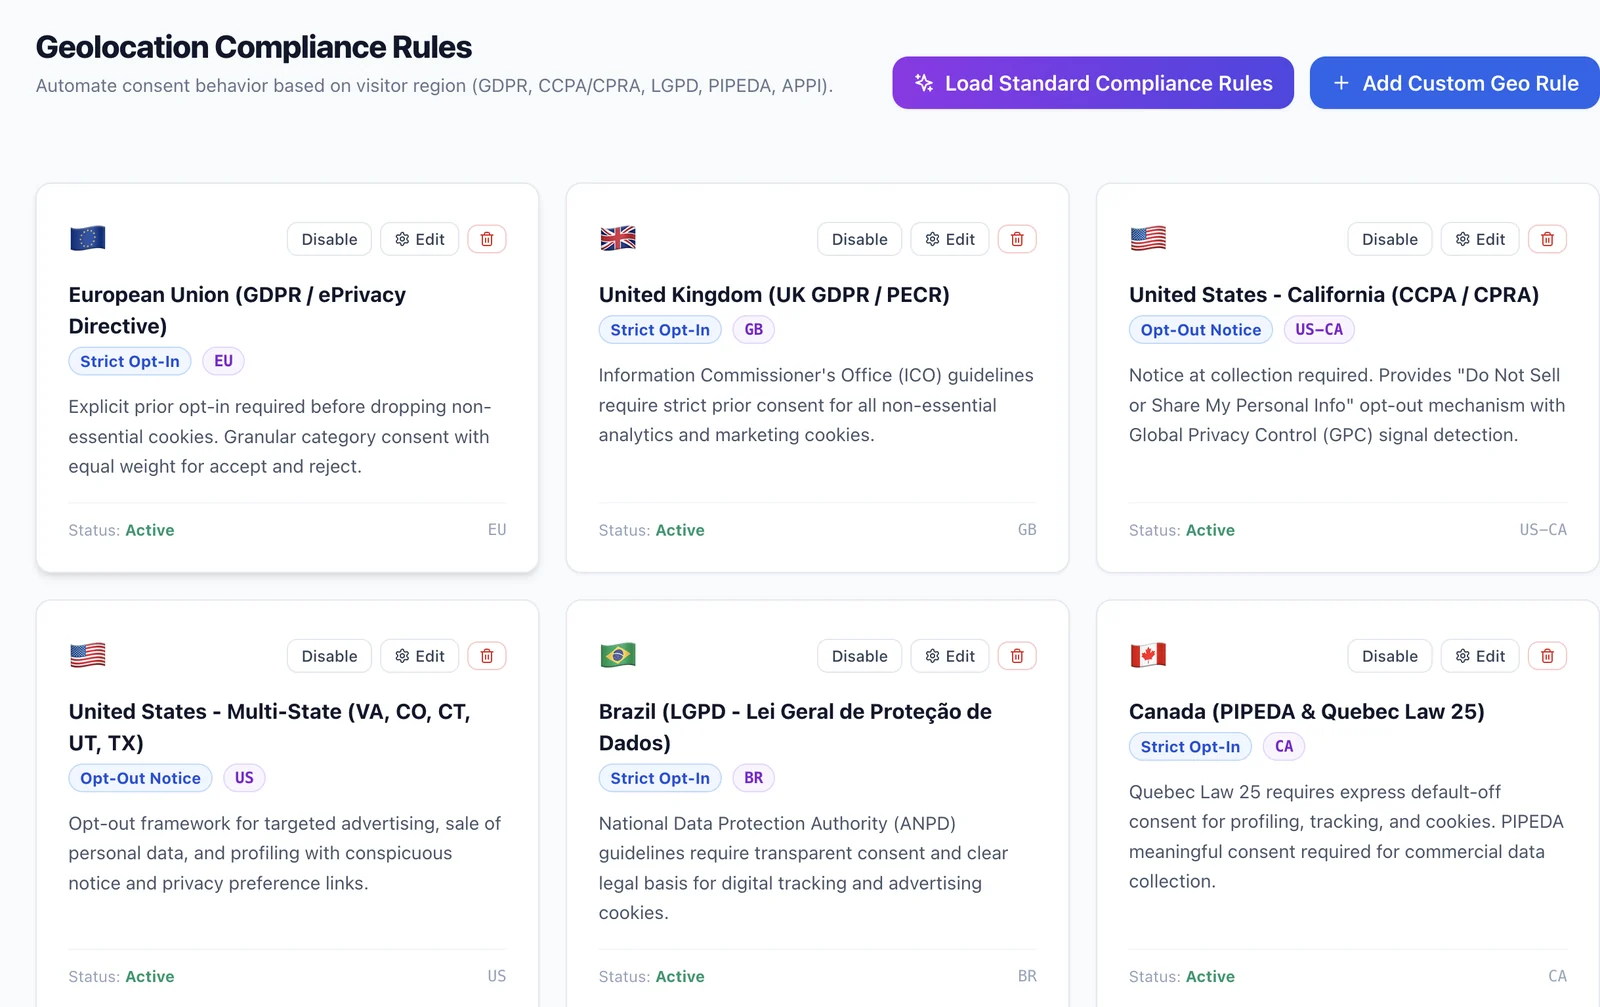
Task: Click the EU region code badge
Action: click(224, 361)
